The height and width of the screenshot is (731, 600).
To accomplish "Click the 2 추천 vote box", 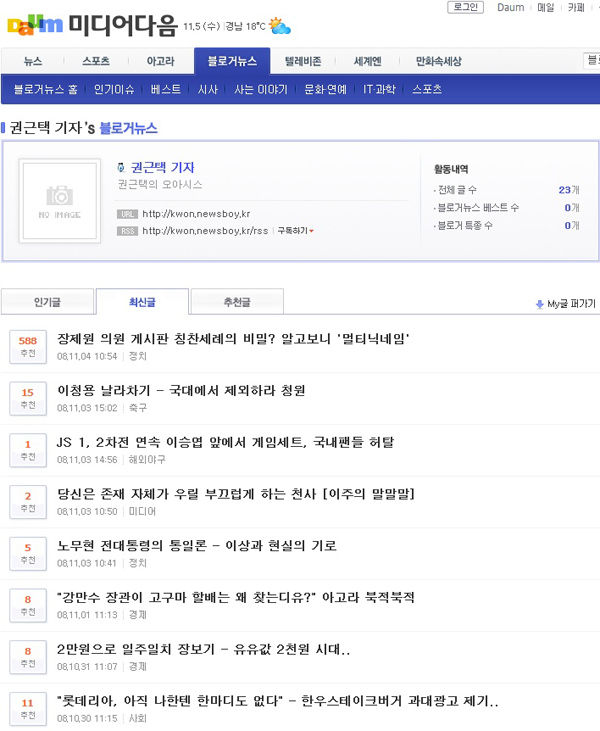I will tap(28, 501).
